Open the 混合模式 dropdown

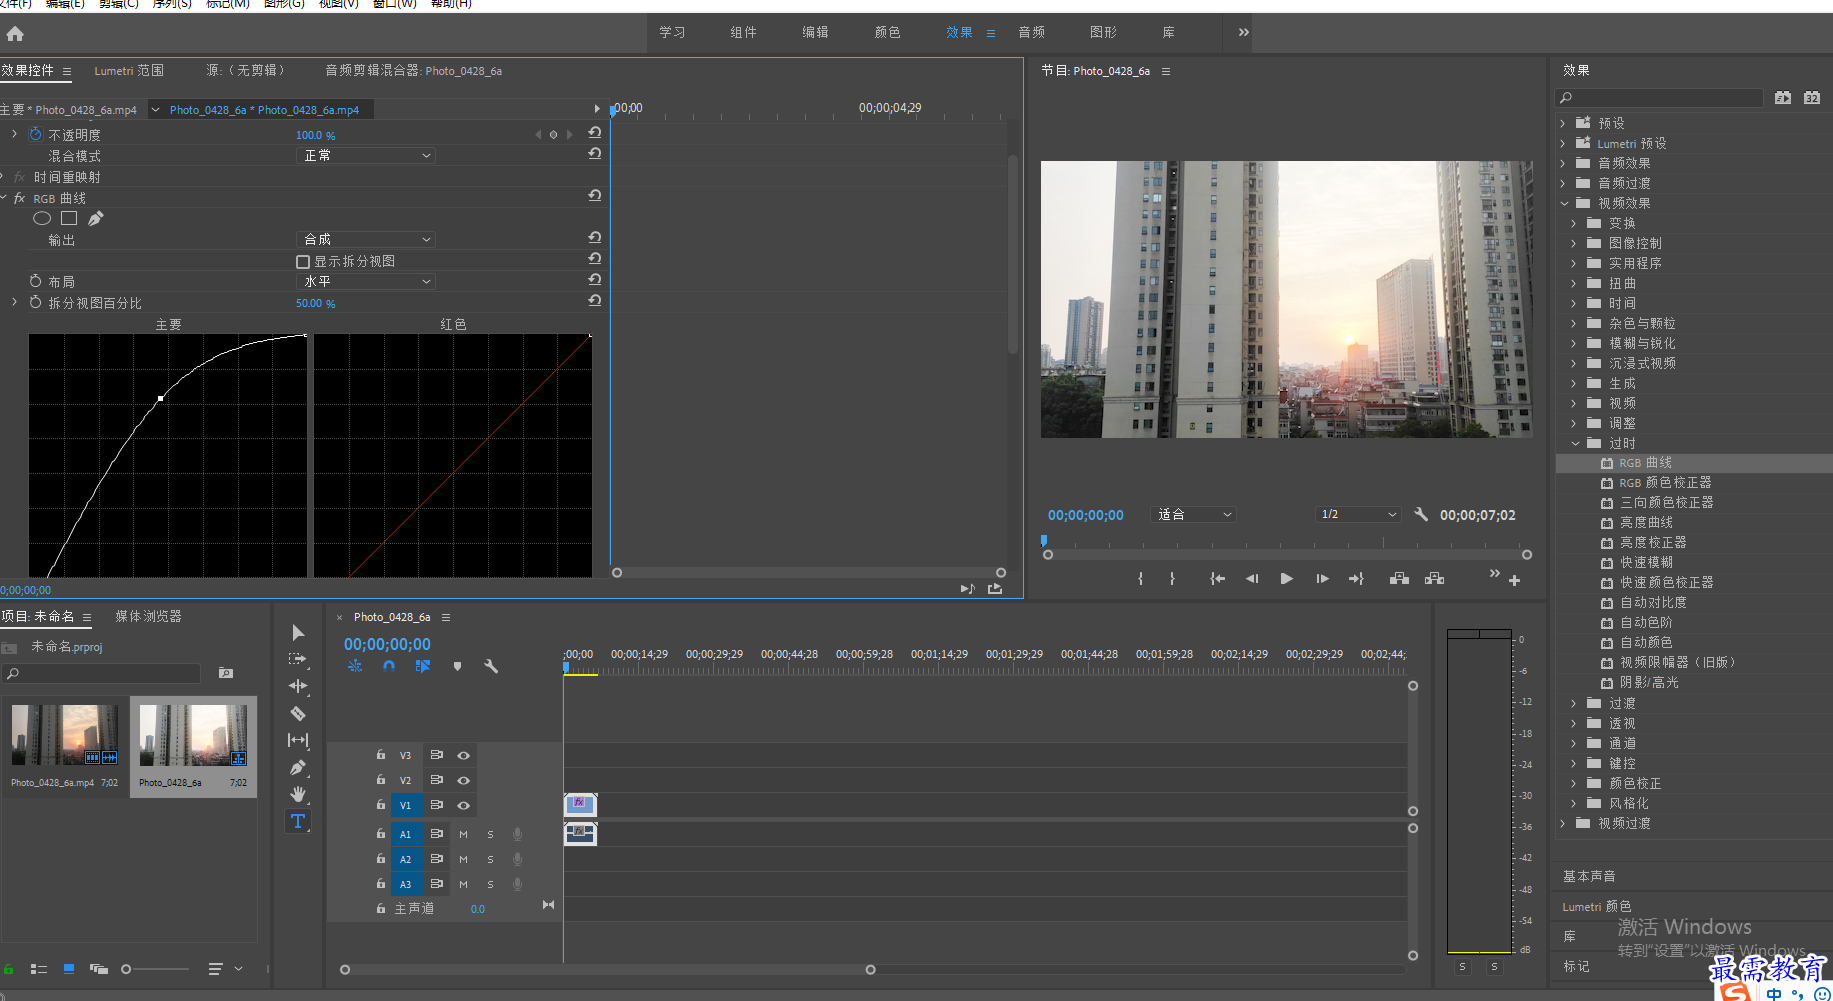367,155
